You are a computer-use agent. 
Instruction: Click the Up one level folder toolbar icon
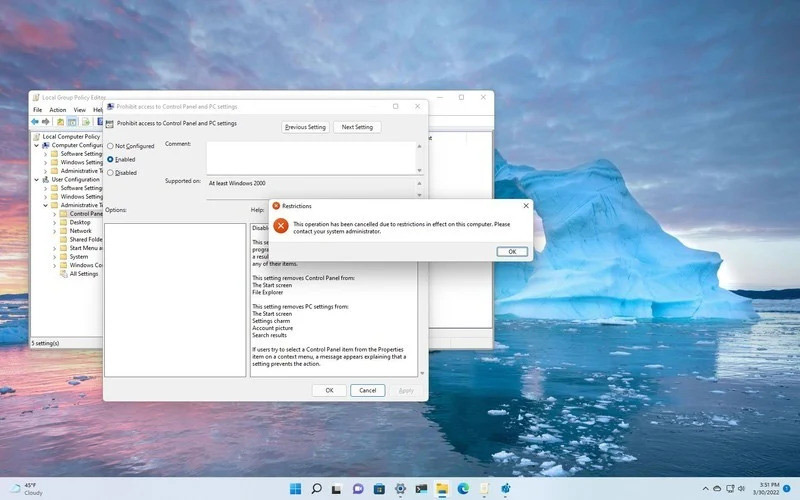[60, 122]
